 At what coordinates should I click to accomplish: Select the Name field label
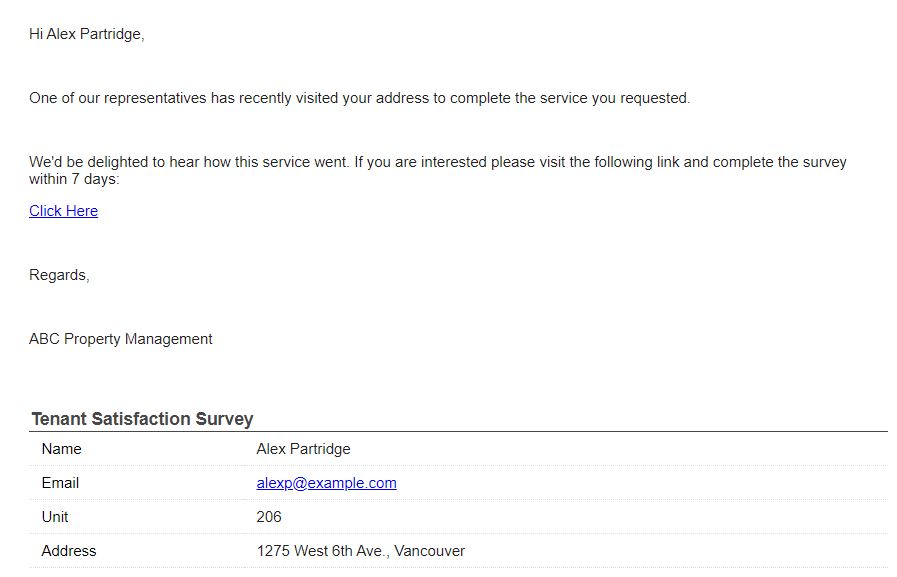pos(61,449)
